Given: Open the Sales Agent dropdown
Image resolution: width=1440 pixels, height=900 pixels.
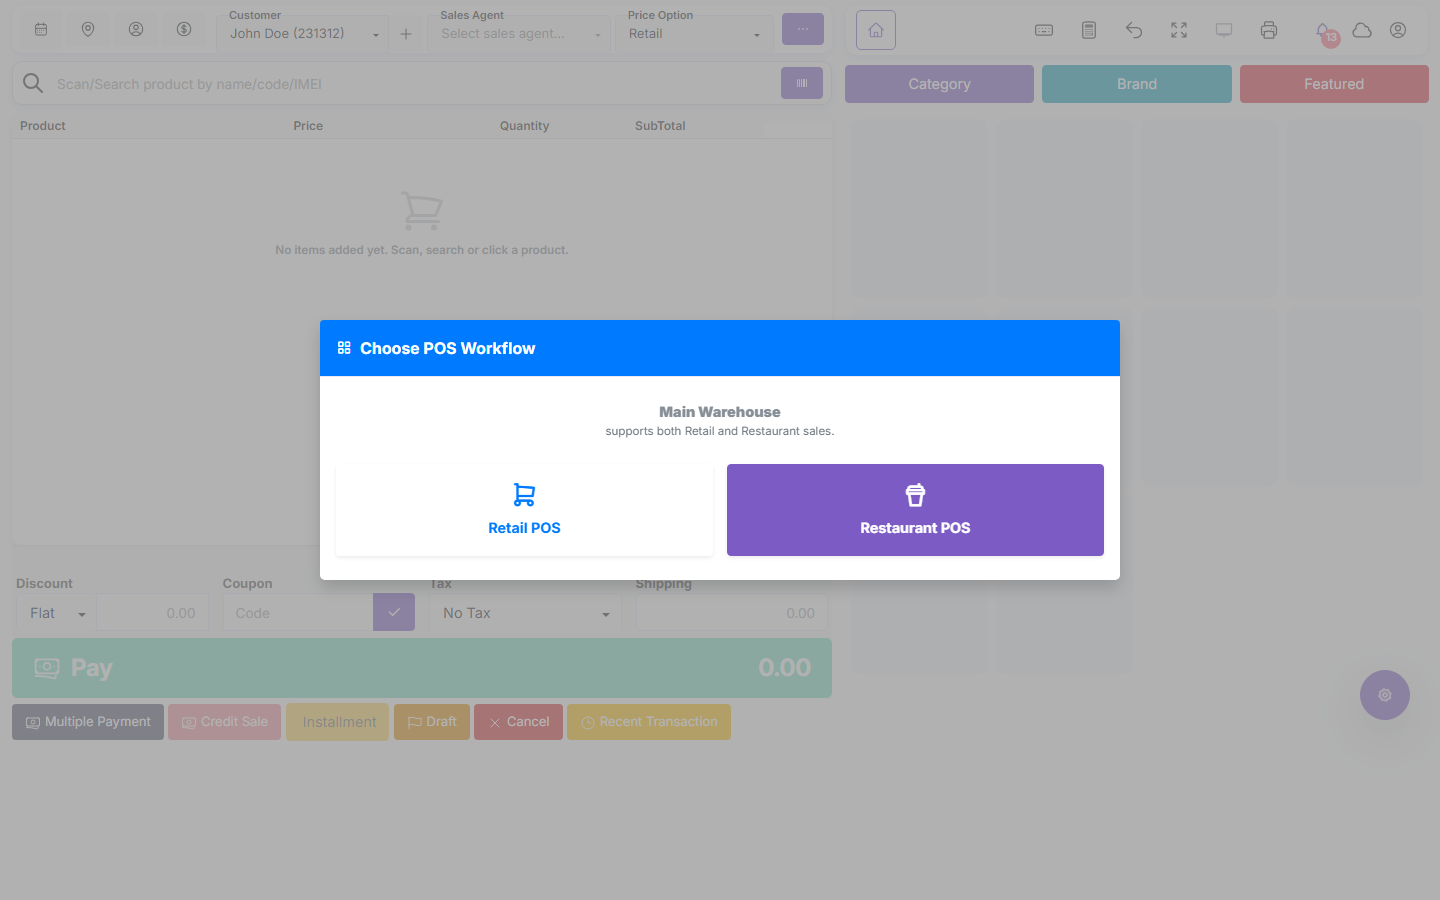Looking at the screenshot, I should (x=521, y=34).
